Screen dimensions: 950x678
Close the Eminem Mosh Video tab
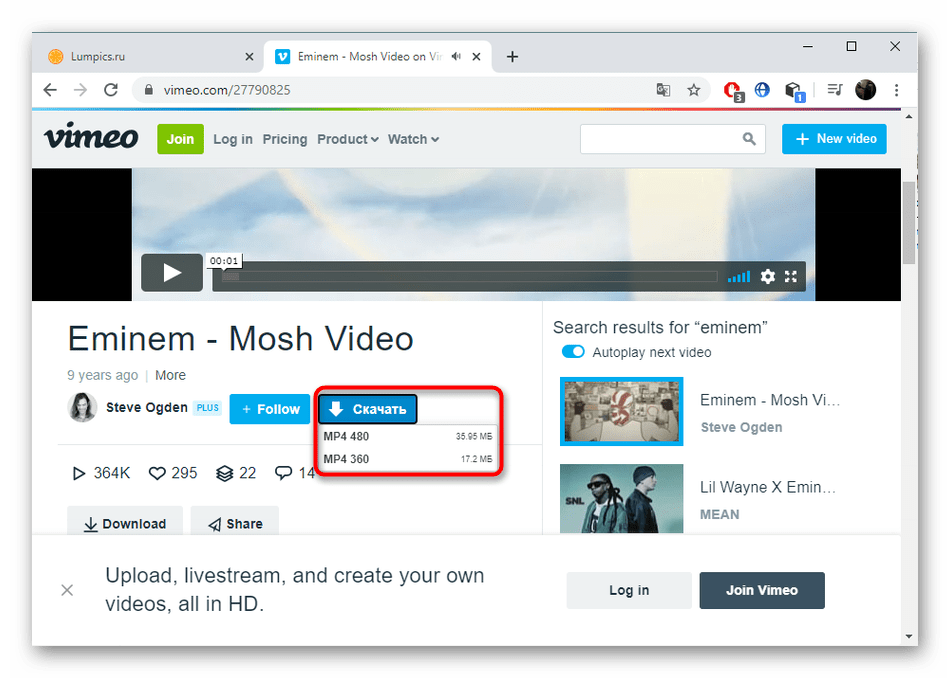476,57
